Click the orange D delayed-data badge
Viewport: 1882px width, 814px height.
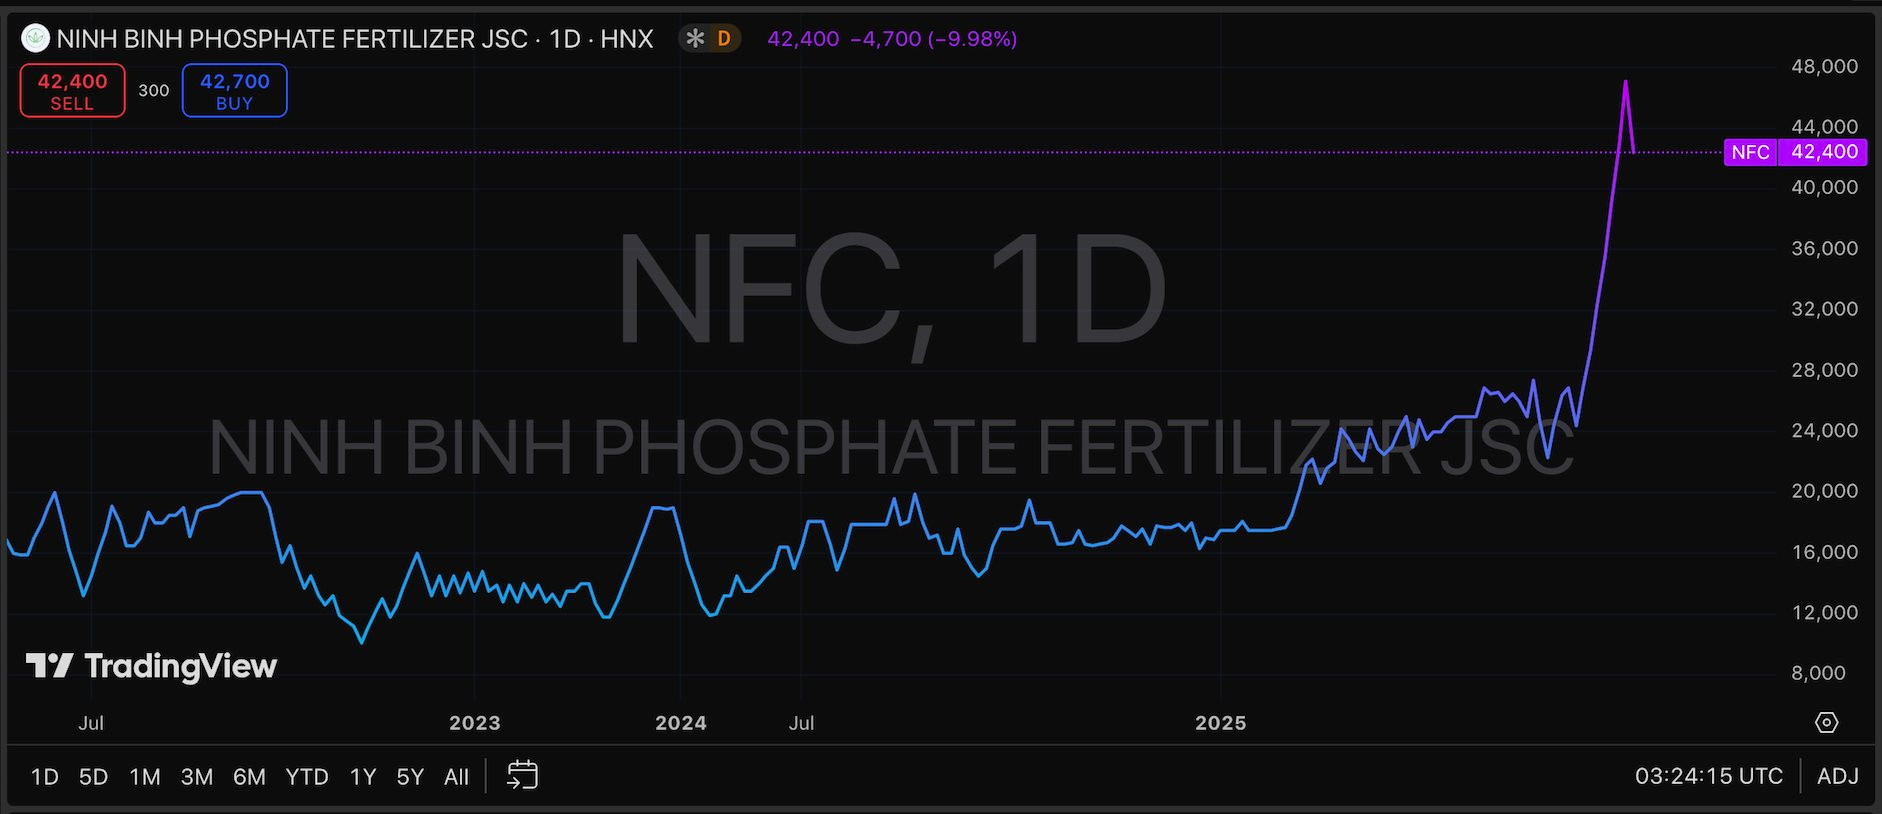tap(724, 39)
